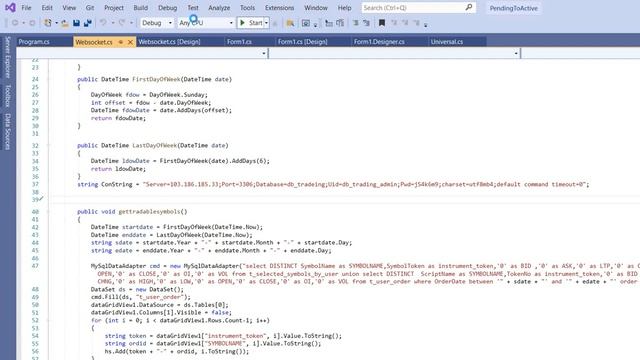Click the first icon right of the screenshot-style icon's arrow

329,23
